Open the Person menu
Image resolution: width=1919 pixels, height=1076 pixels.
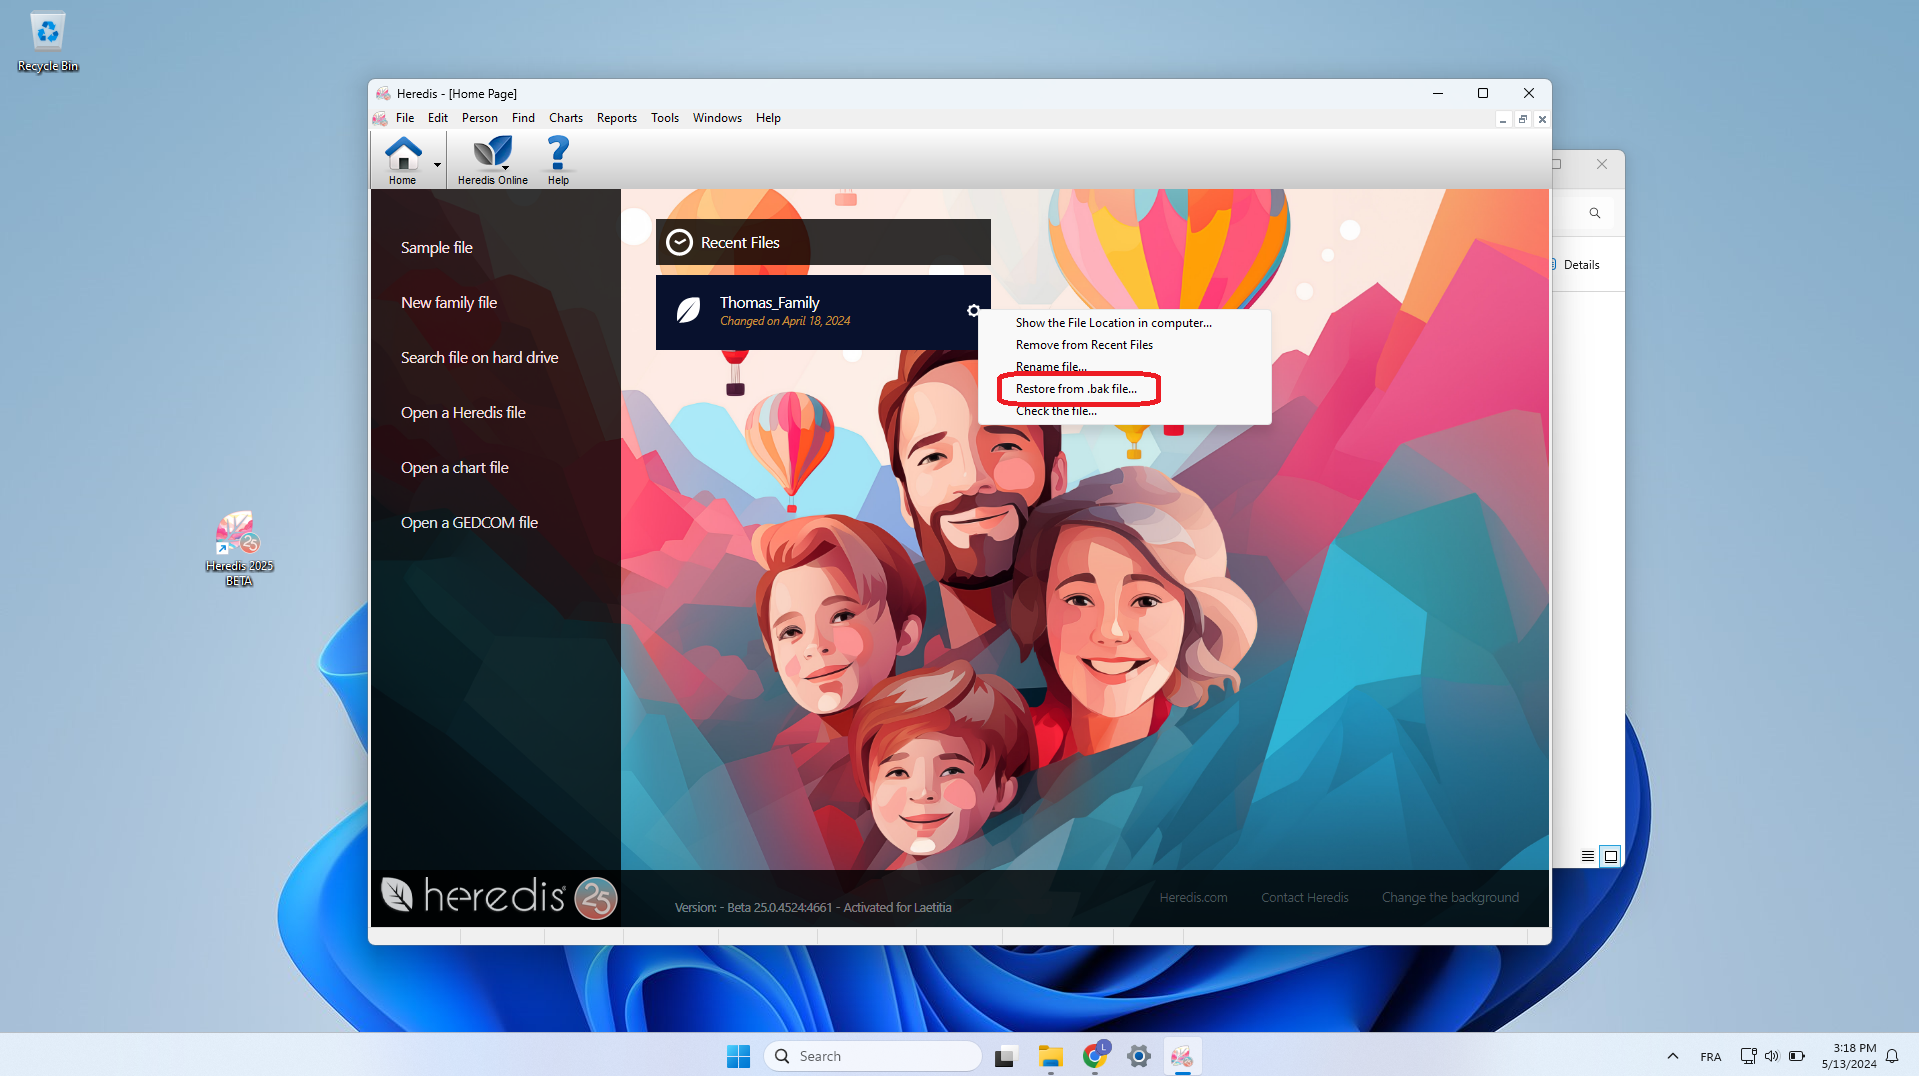(x=479, y=118)
